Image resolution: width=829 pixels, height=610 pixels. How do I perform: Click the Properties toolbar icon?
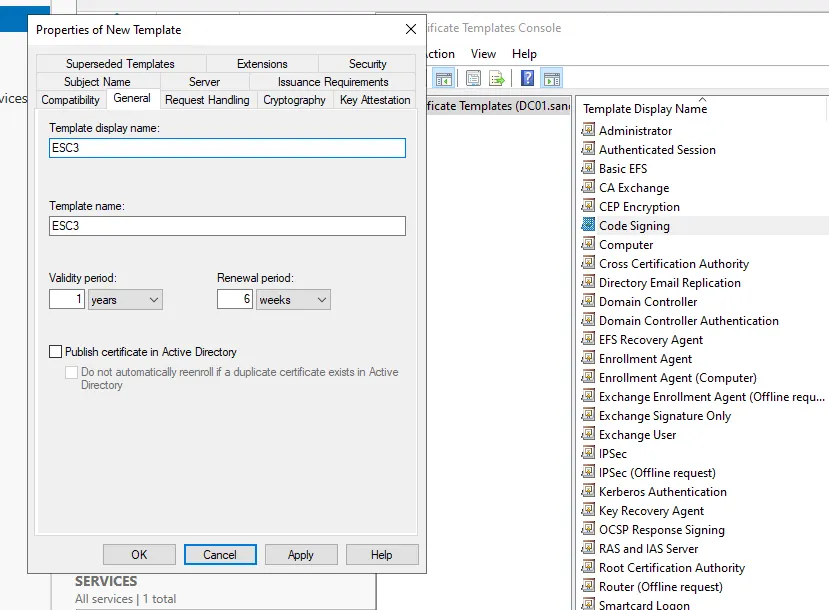click(473, 78)
